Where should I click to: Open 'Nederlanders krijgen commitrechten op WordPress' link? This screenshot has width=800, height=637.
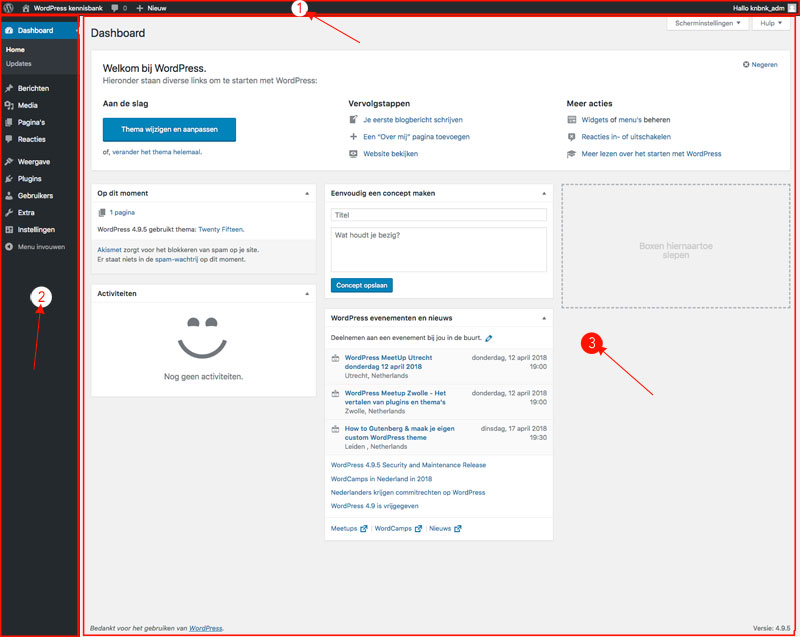click(408, 493)
